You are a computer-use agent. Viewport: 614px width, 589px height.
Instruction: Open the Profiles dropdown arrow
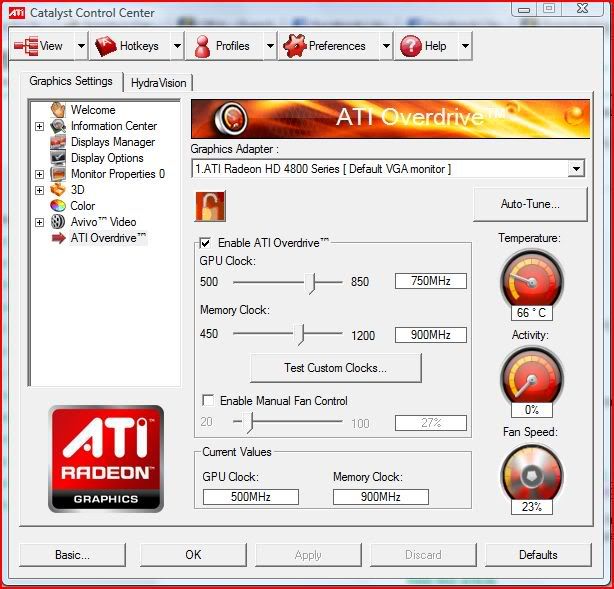pos(270,46)
